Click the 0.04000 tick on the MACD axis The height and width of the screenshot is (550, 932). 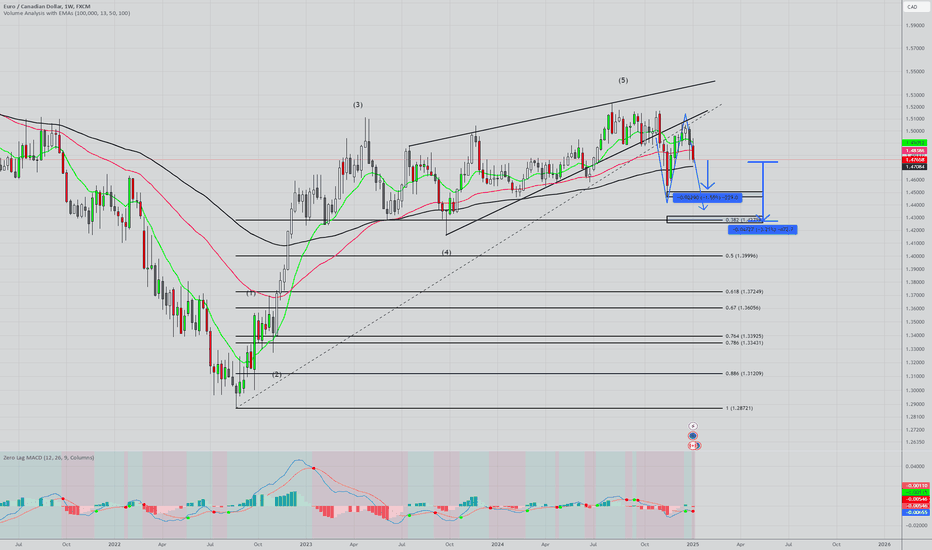[914, 466]
